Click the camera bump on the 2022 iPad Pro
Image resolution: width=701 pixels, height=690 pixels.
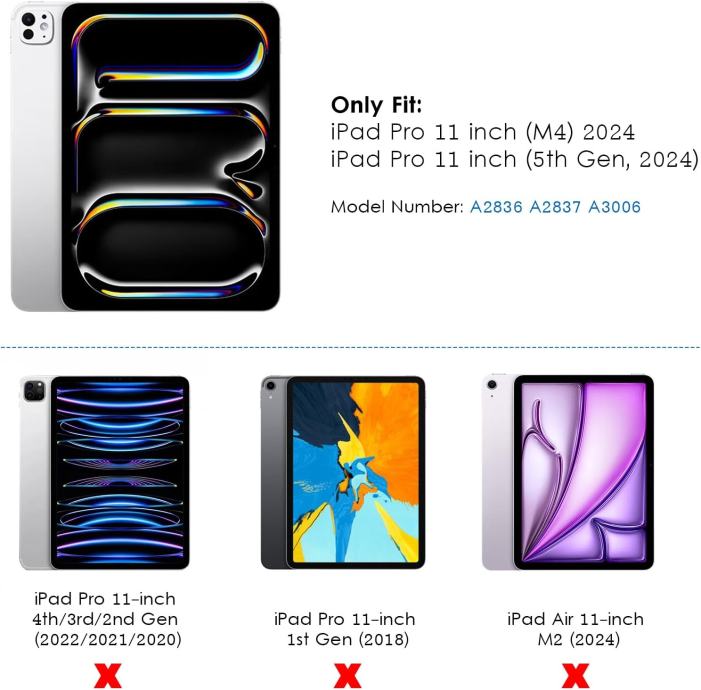(x=34, y=390)
